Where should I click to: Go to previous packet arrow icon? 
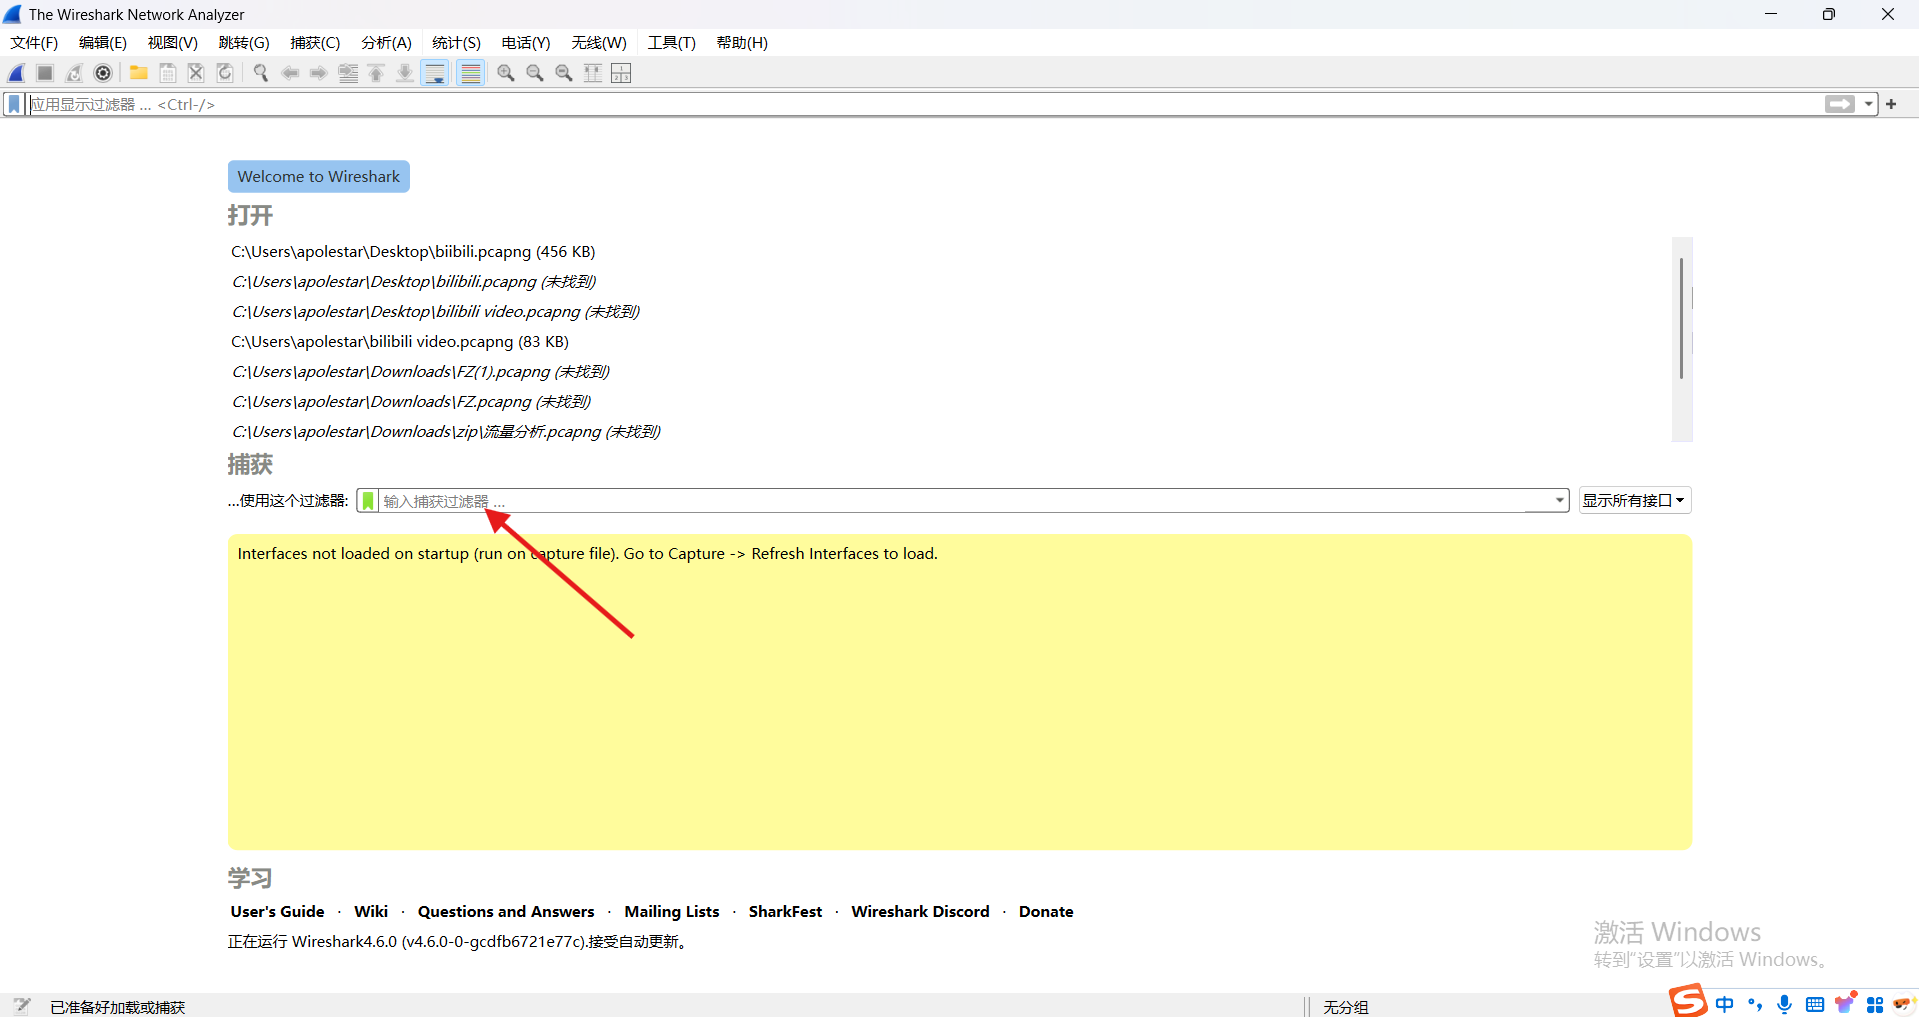coord(290,73)
